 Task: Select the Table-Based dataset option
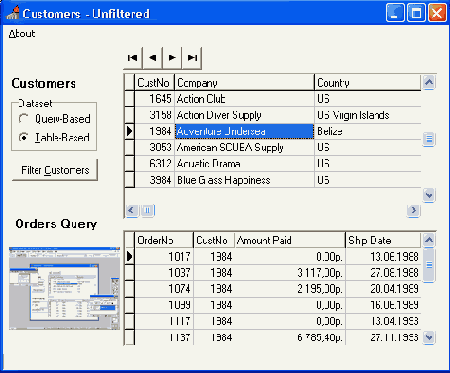55,137
